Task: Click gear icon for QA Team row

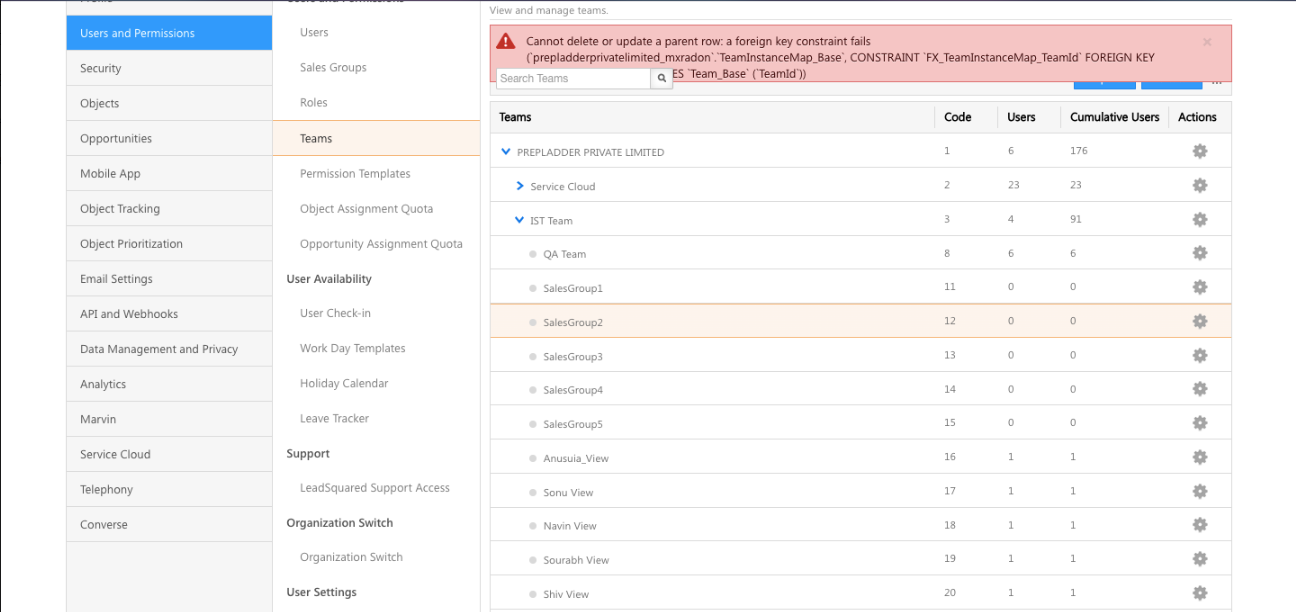Action: click(x=1199, y=253)
